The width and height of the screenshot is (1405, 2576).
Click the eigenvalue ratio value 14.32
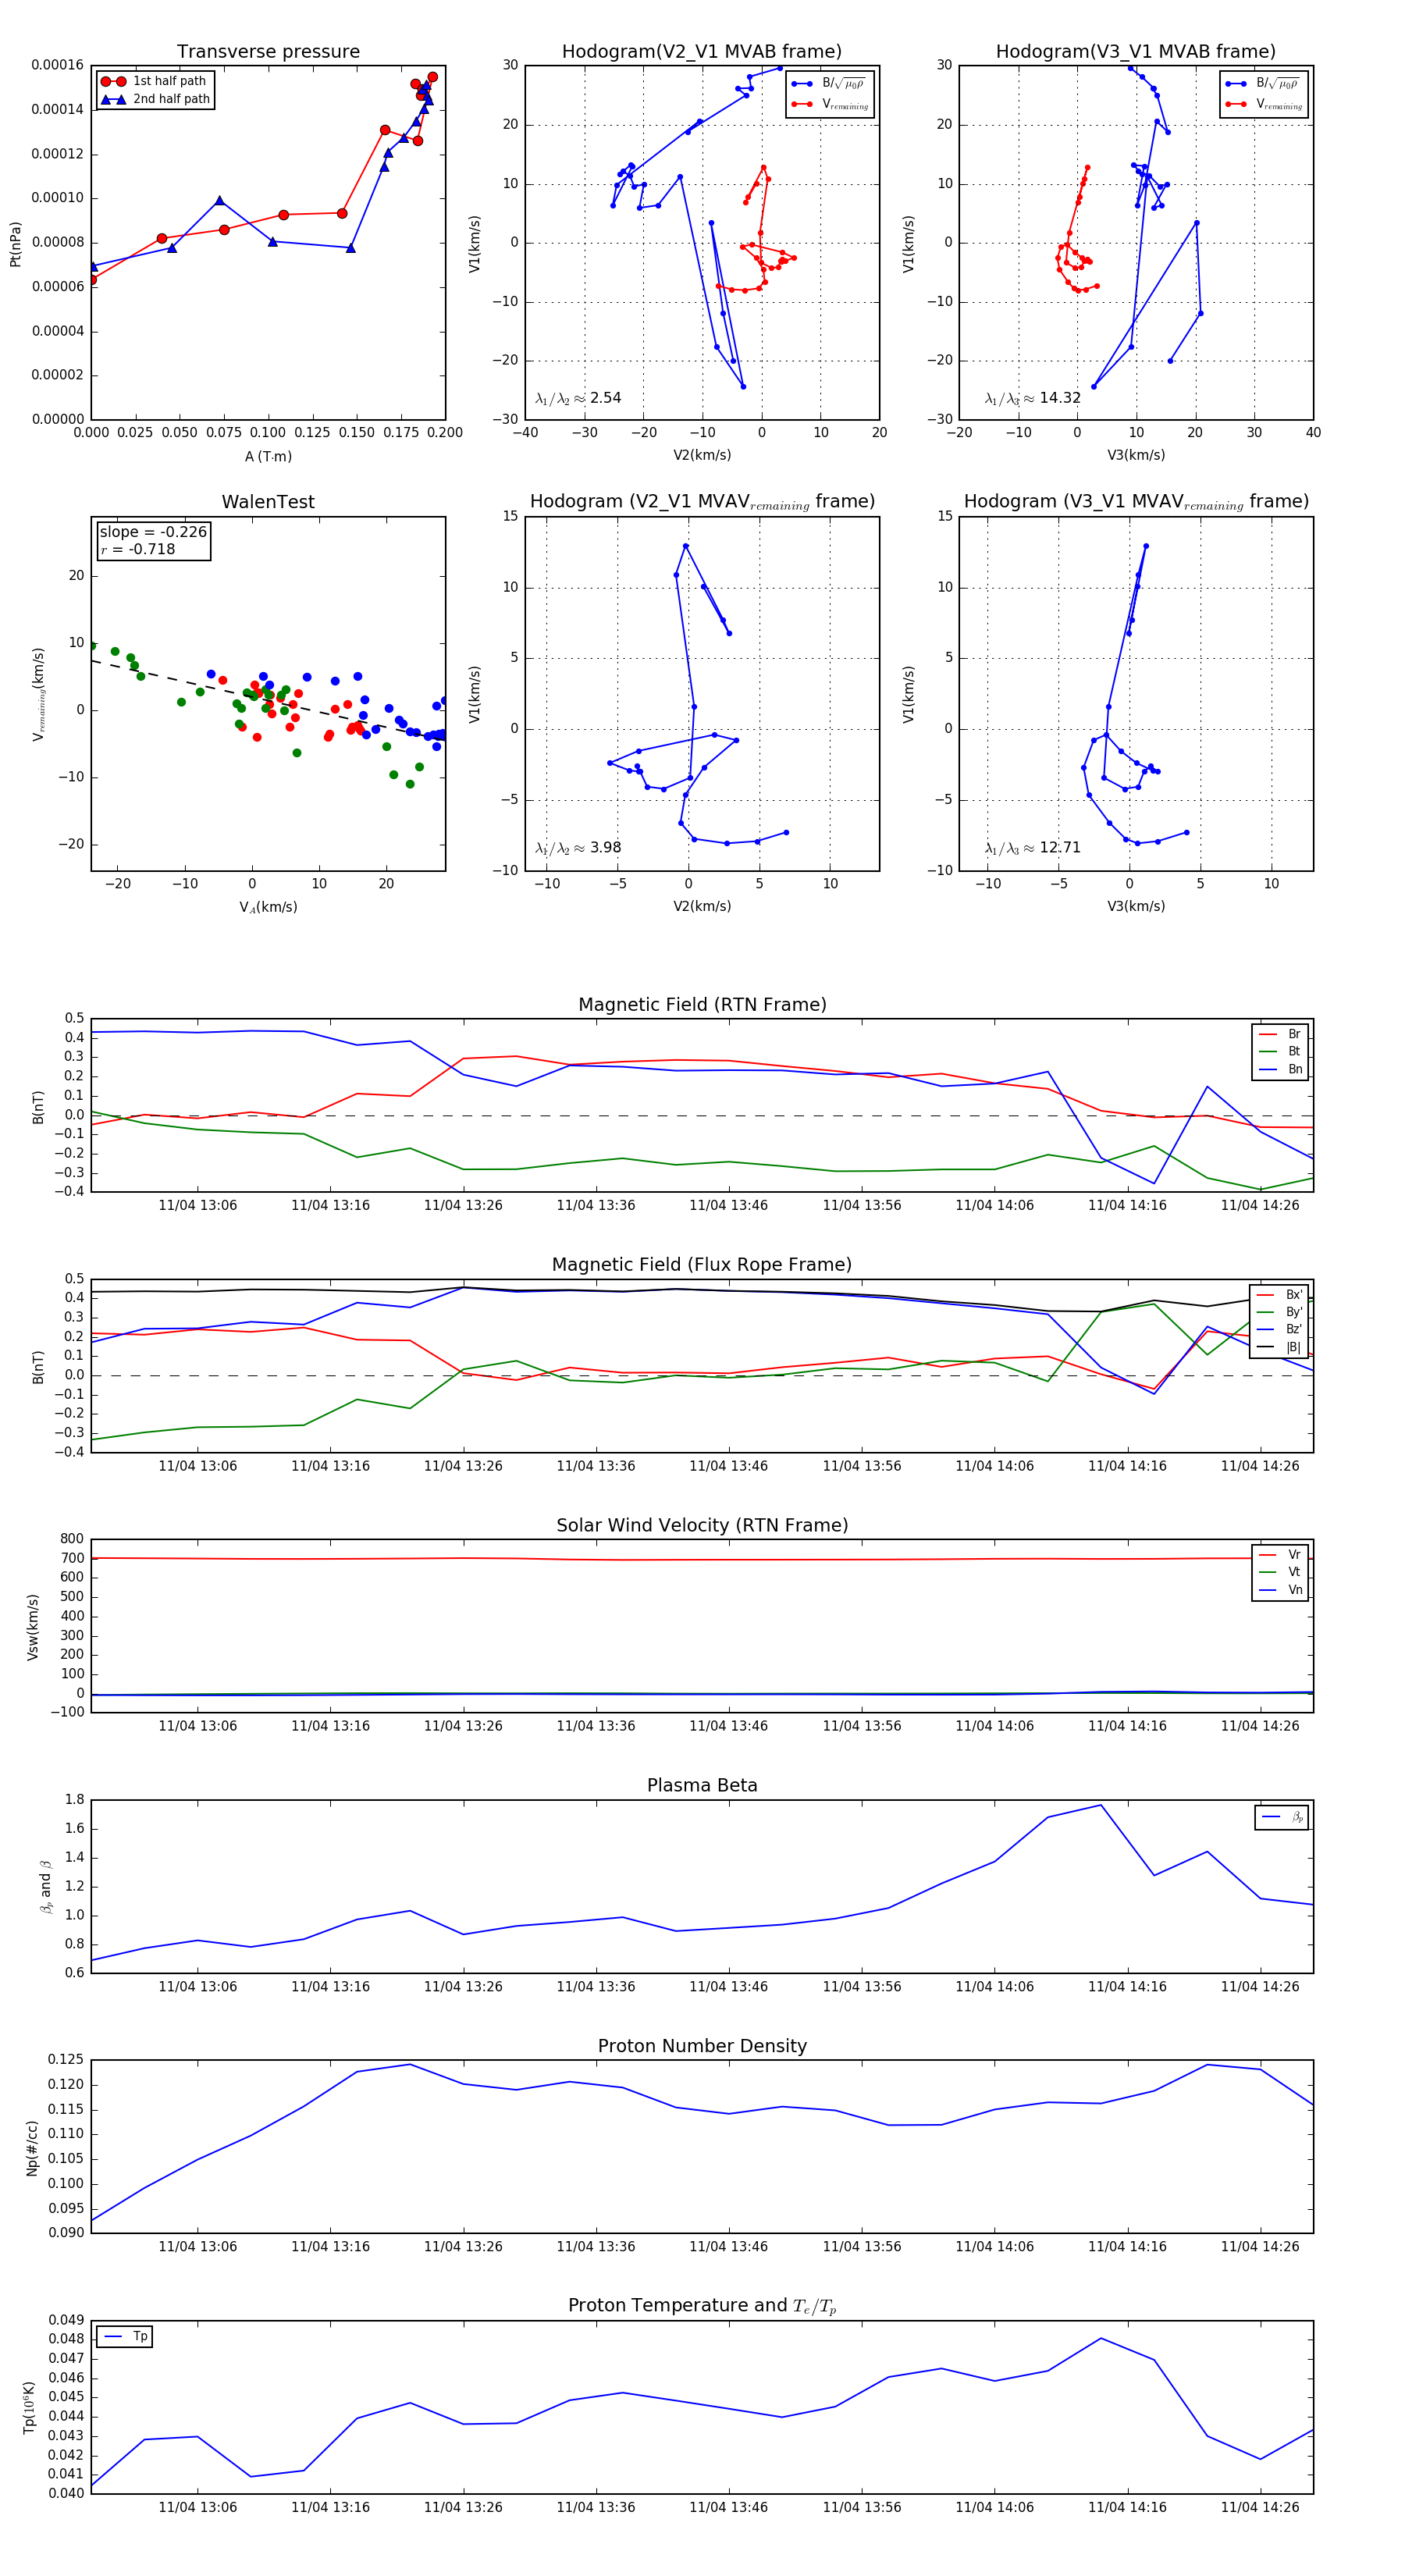coord(1060,398)
